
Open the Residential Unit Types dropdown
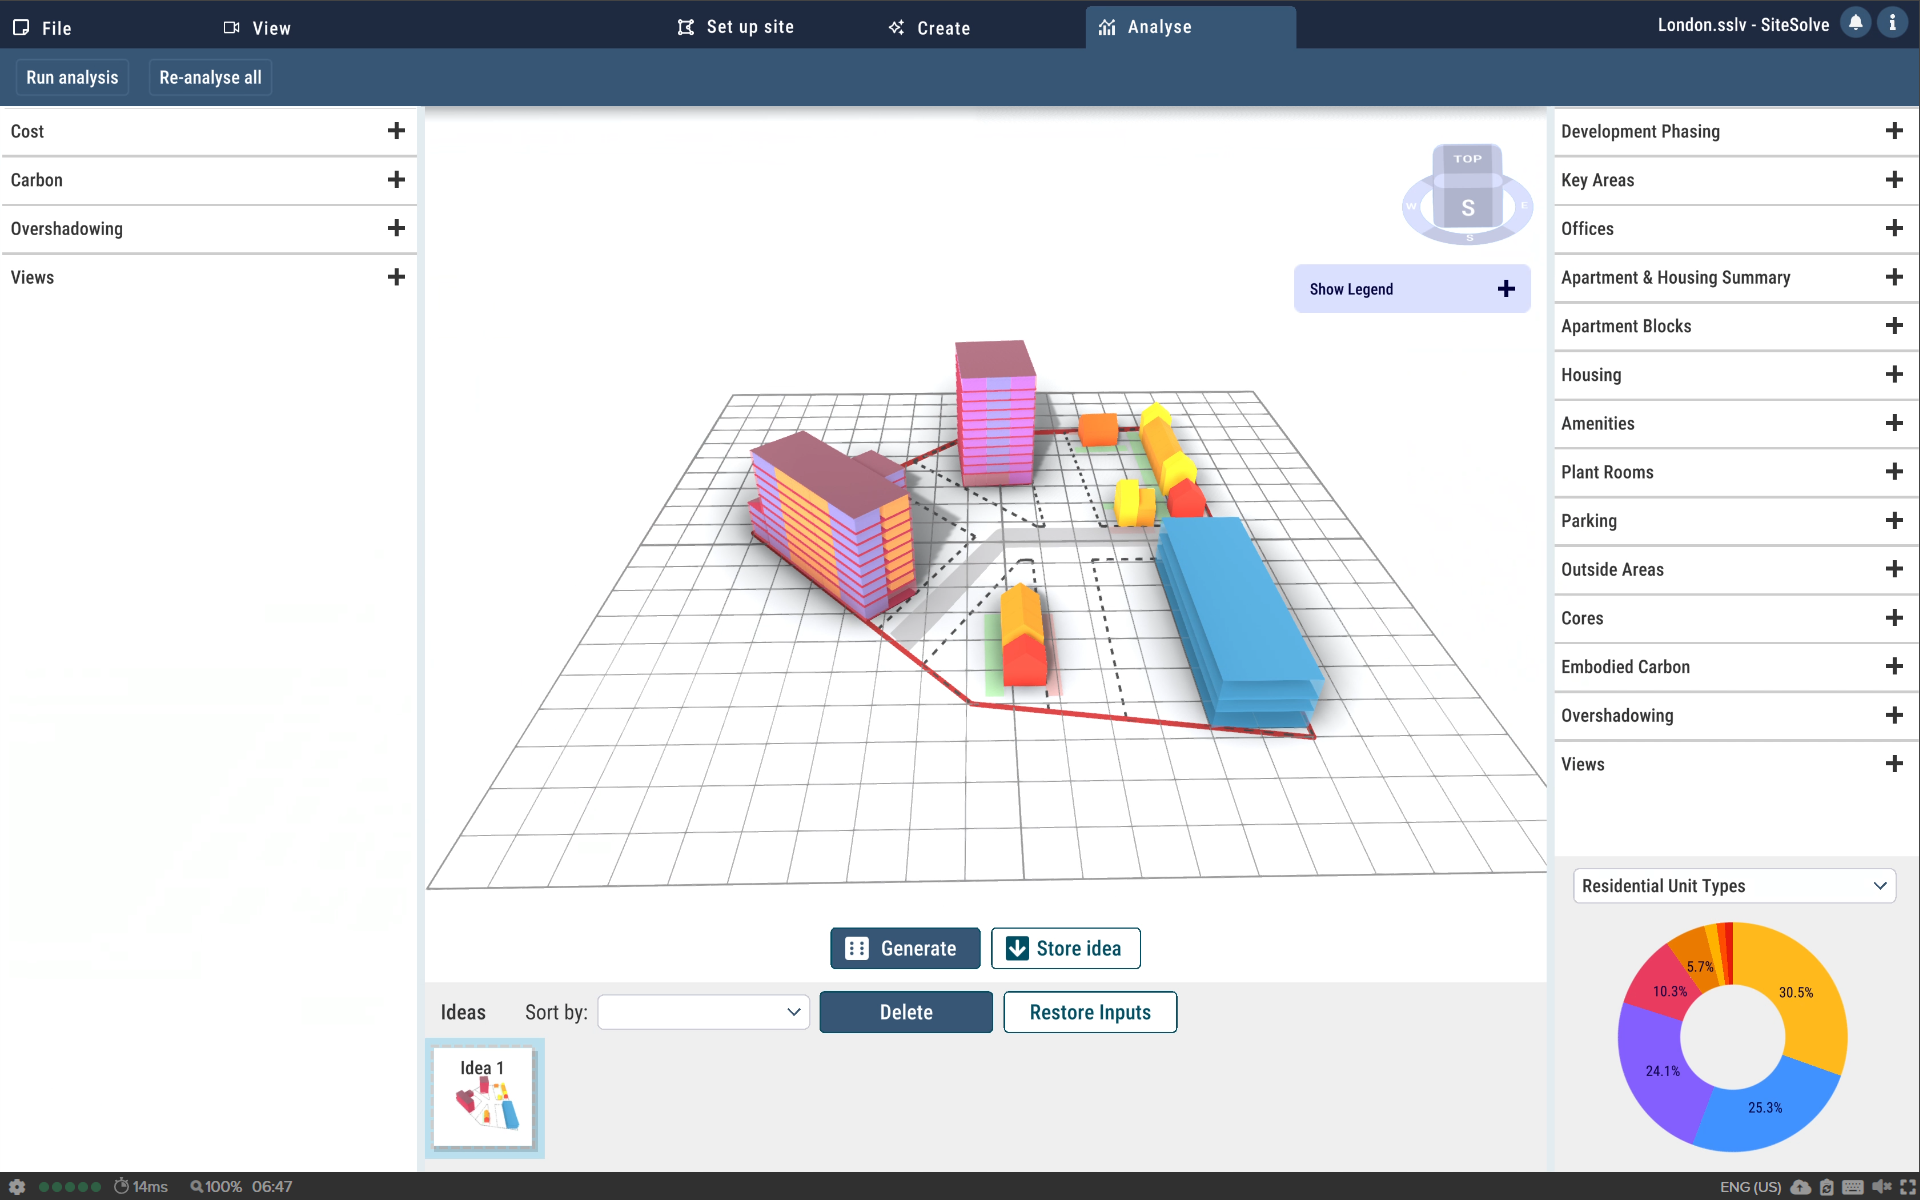pos(1734,886)
